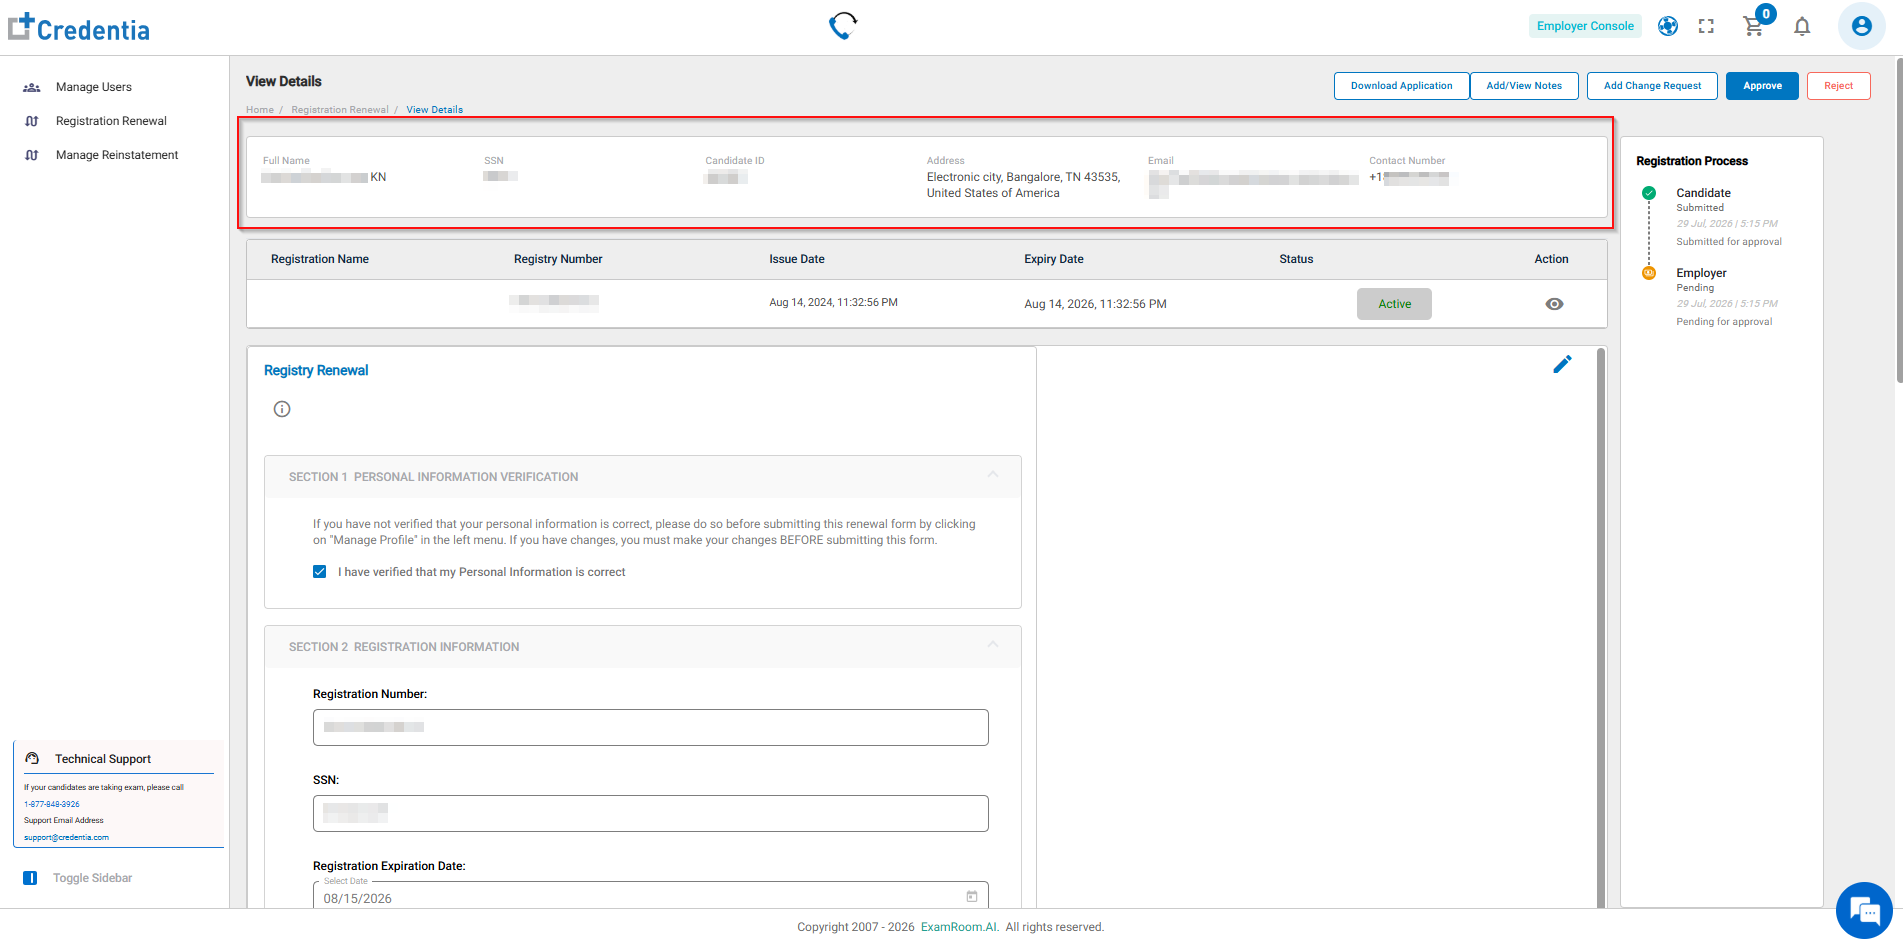Click Registration Number input field

click(x=650, y=727)
